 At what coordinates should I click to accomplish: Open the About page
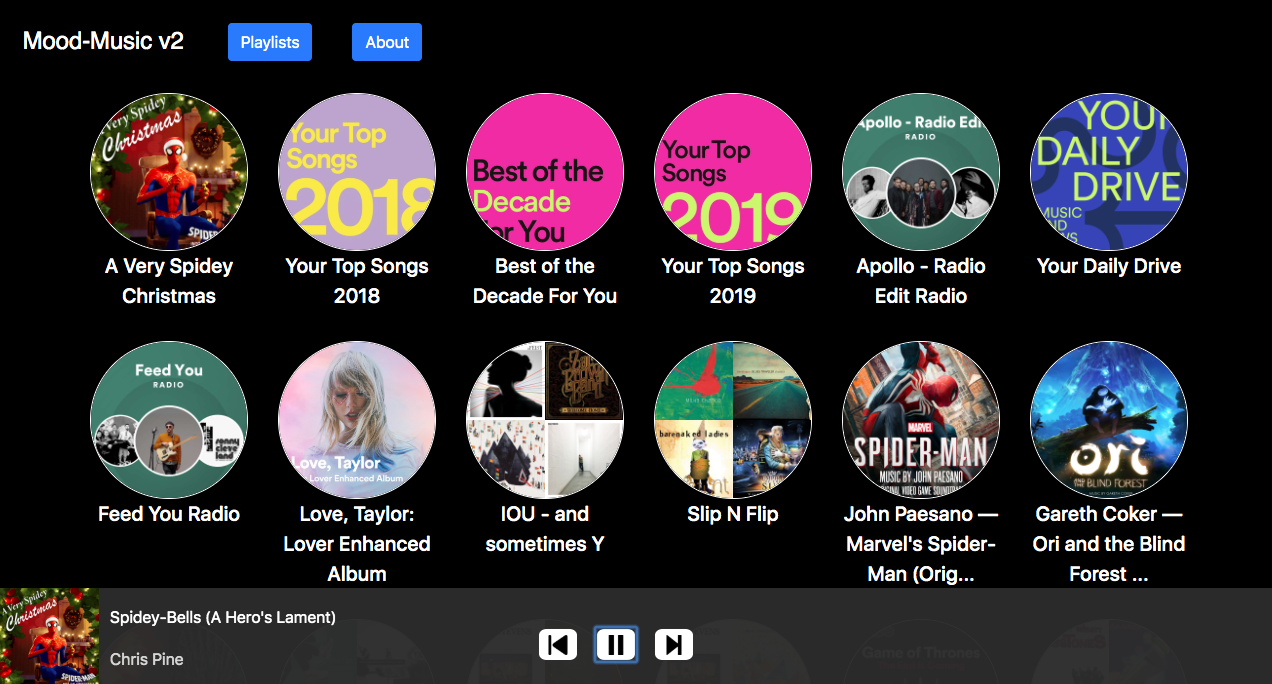tap(387, 42)
